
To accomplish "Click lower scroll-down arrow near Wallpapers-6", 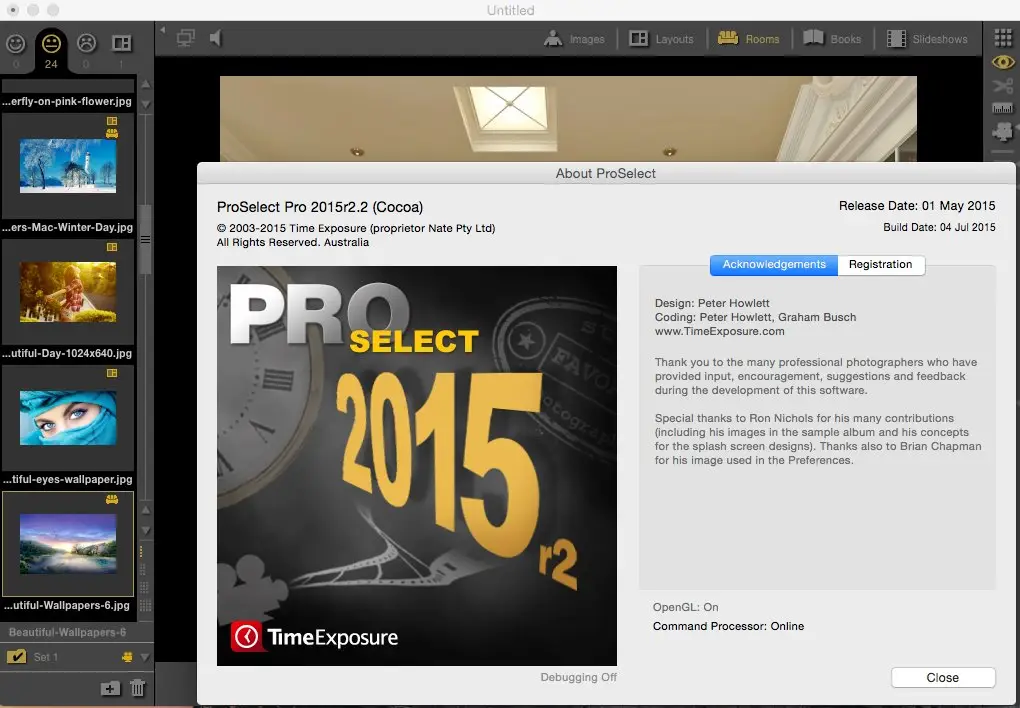I will coord(146,530).
